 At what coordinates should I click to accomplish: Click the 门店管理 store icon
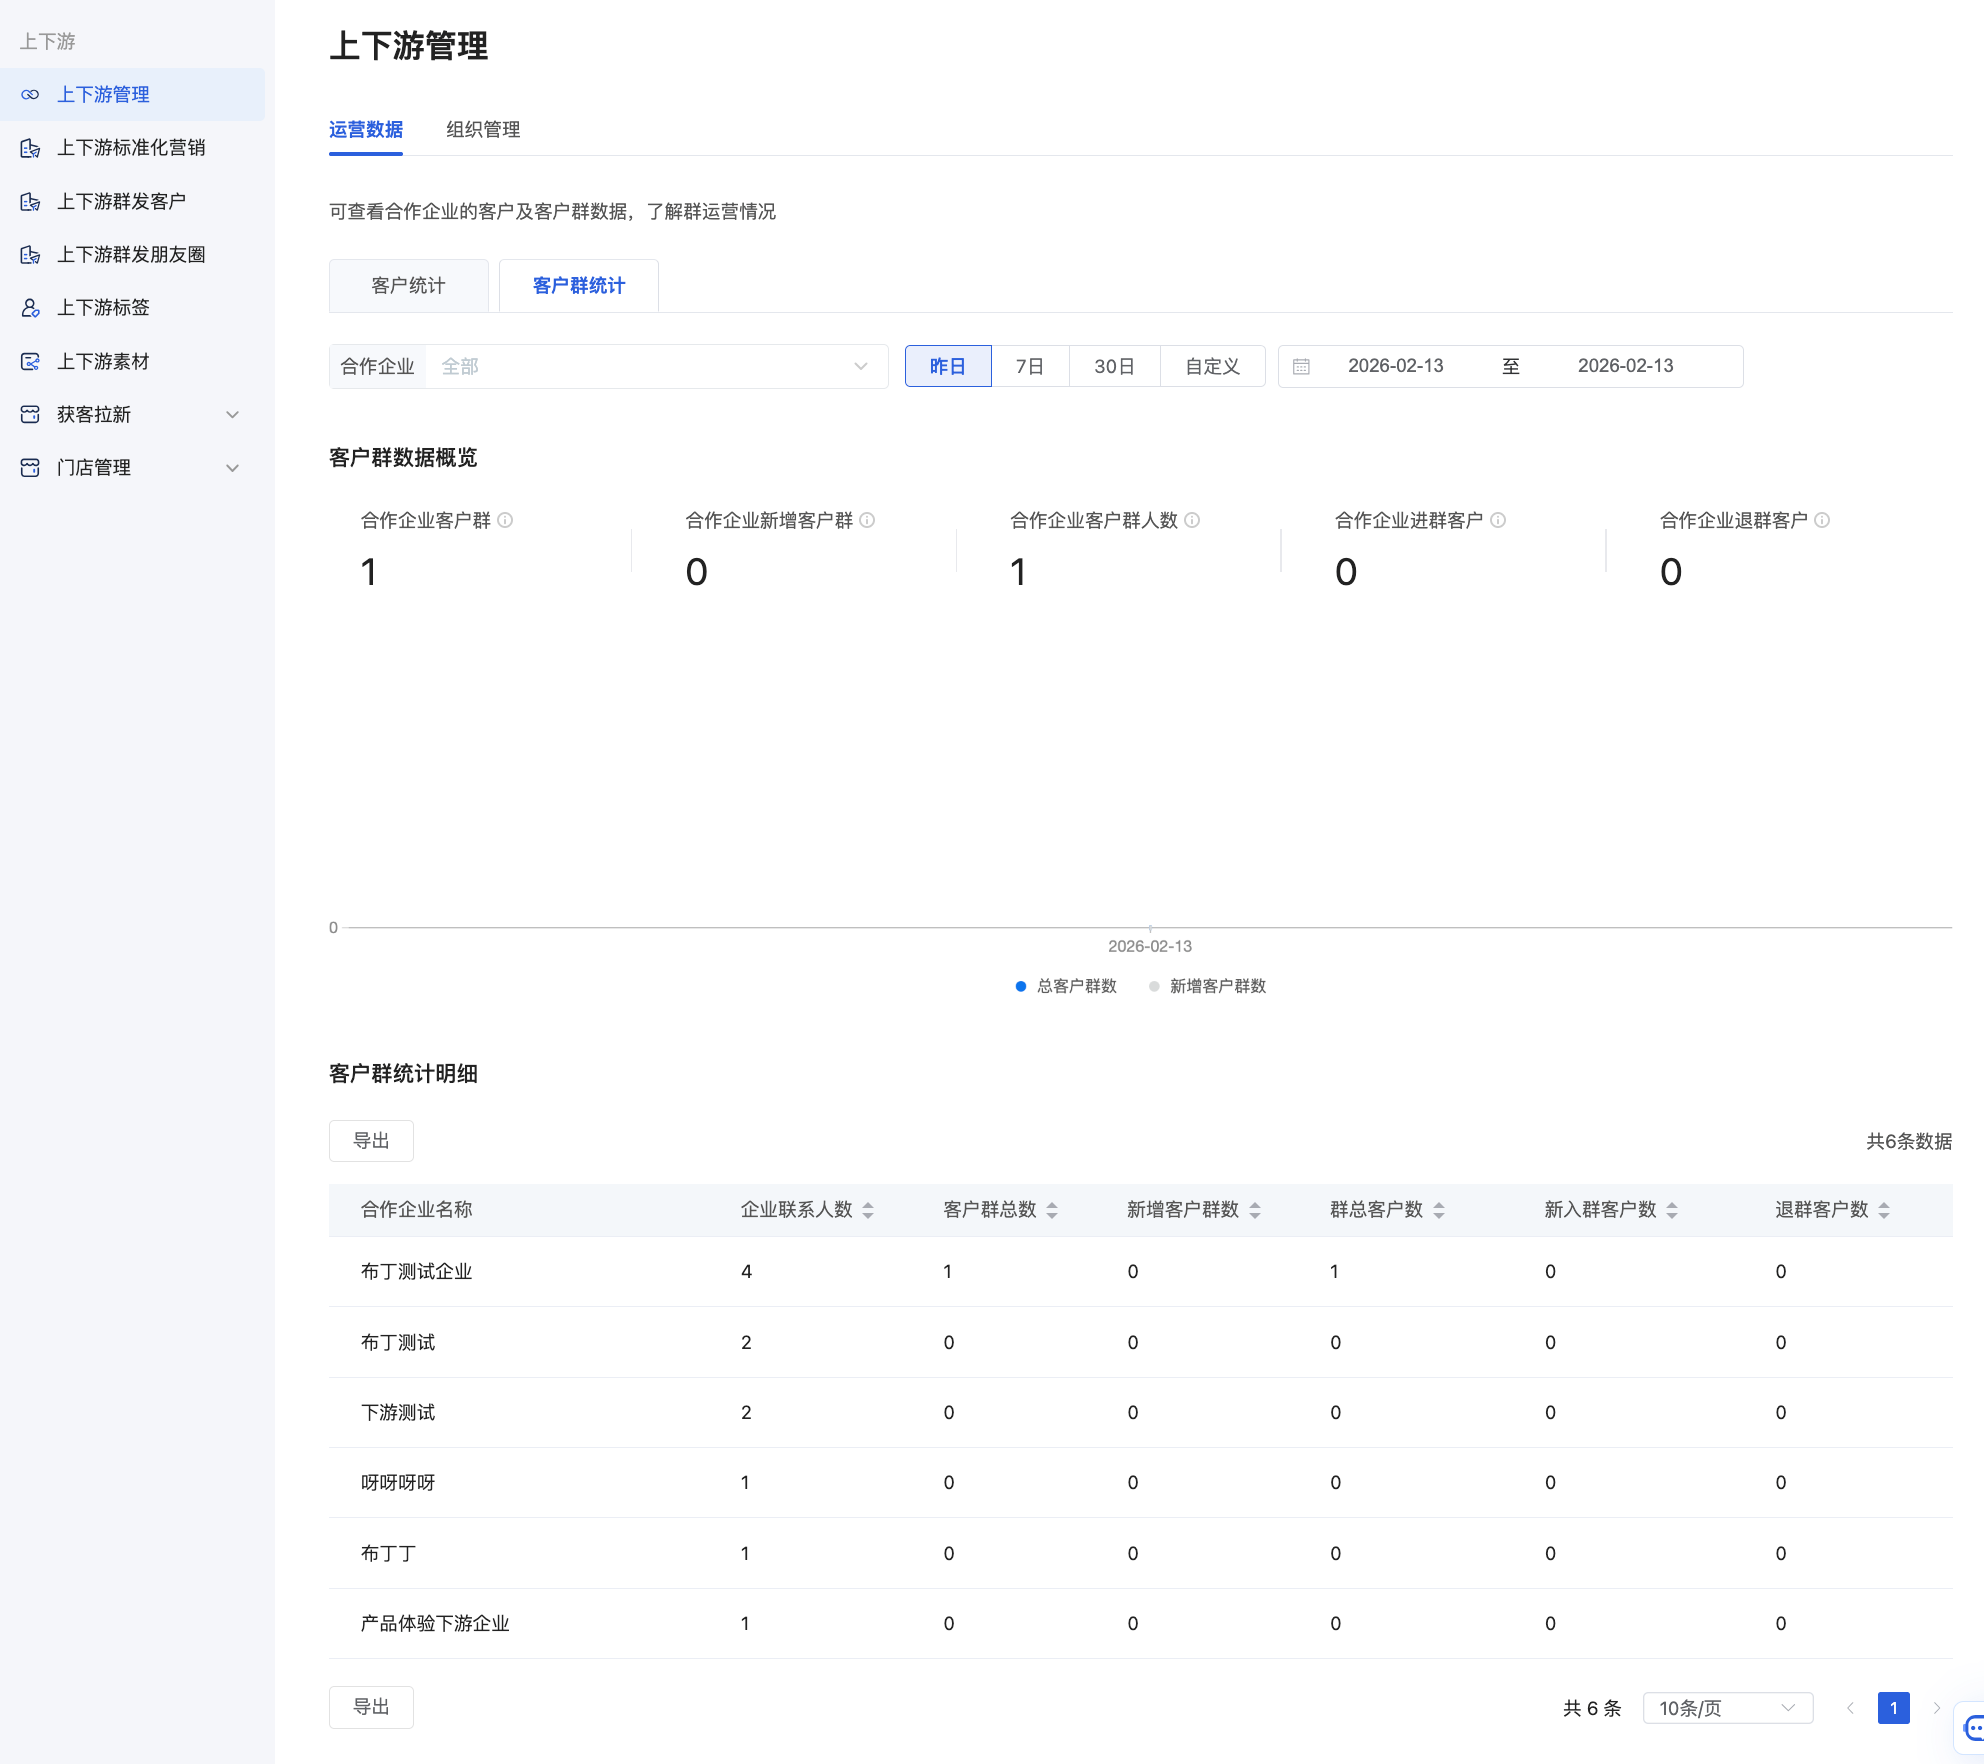click(x=30, y=468)
